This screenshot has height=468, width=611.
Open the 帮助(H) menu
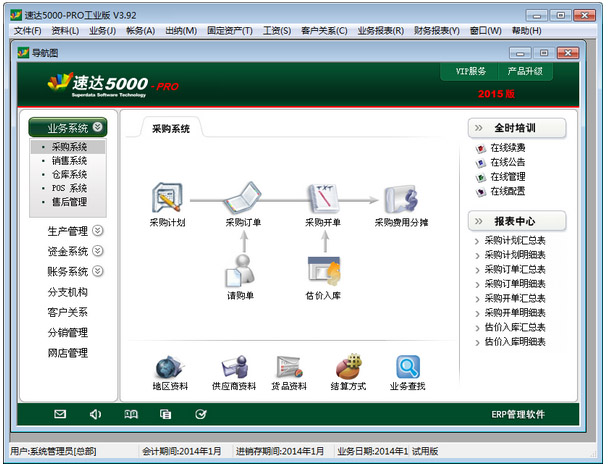click(x=526, y=30)
